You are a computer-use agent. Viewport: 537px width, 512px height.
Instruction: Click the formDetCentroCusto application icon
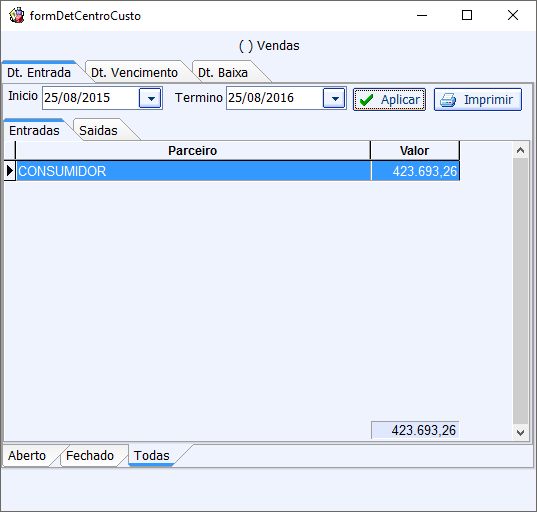click(x=16, y=16)
